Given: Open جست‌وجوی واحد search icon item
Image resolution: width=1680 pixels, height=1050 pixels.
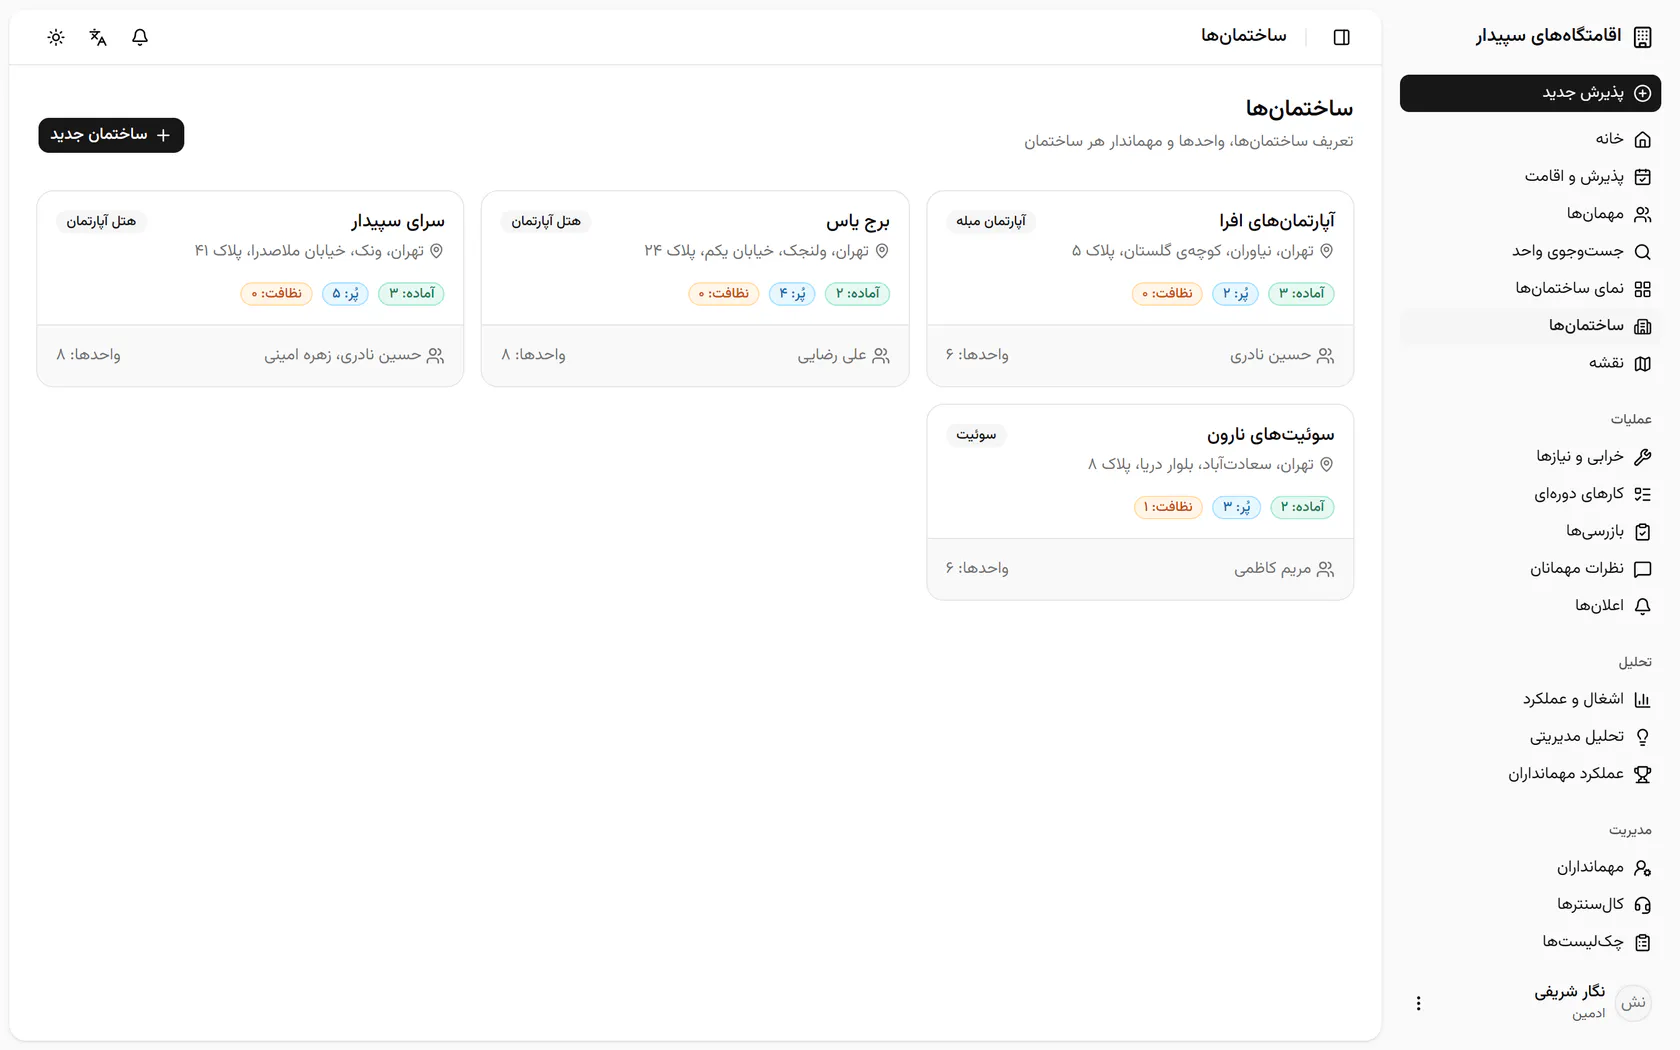Looking at the screenshot, I should pos(1530,251).
